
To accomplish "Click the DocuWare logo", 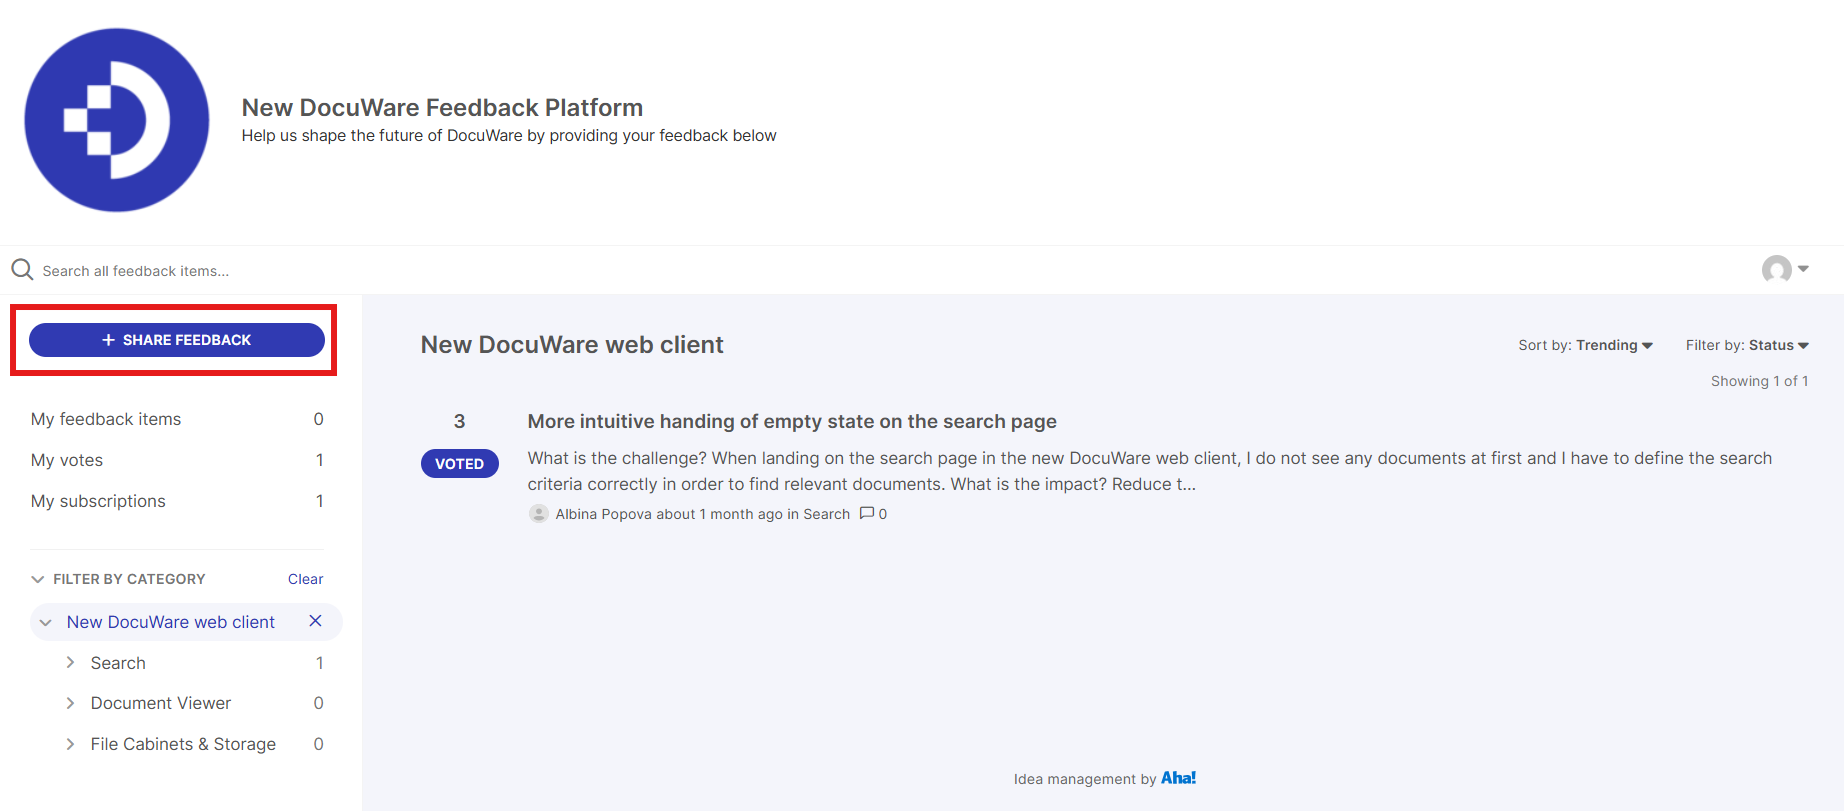I will (x=117, y=120).
